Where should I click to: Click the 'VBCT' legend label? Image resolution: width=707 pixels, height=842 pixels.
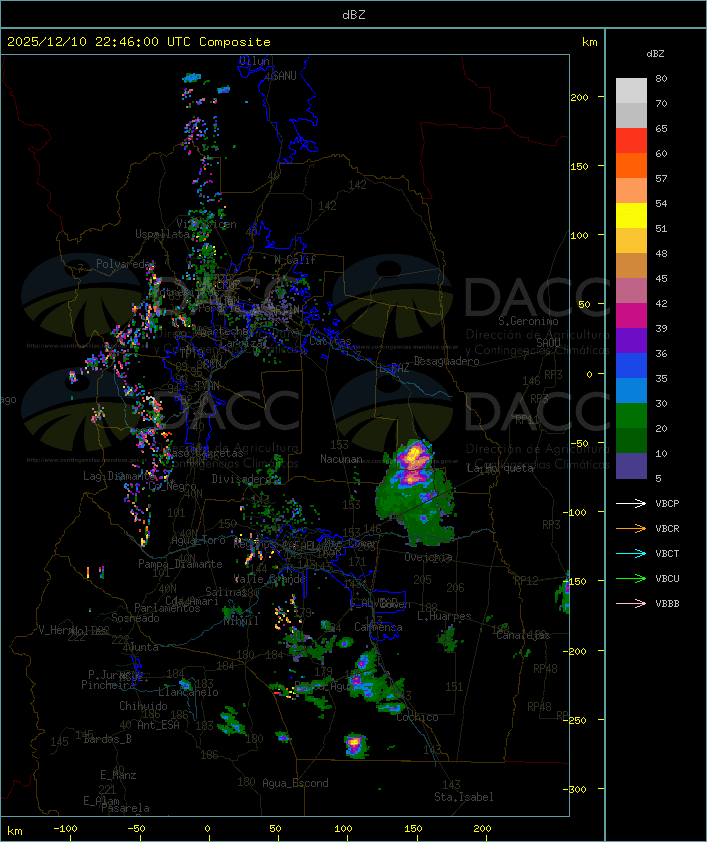point(667,554)
